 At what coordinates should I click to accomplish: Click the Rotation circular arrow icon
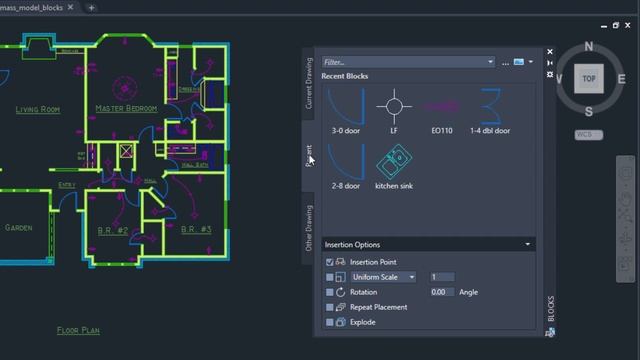pyautogui.click(x=340, y=292)
